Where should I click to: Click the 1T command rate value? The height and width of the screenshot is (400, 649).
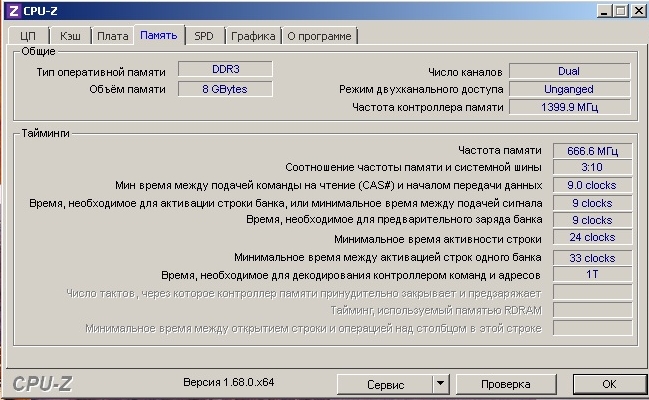592,274
